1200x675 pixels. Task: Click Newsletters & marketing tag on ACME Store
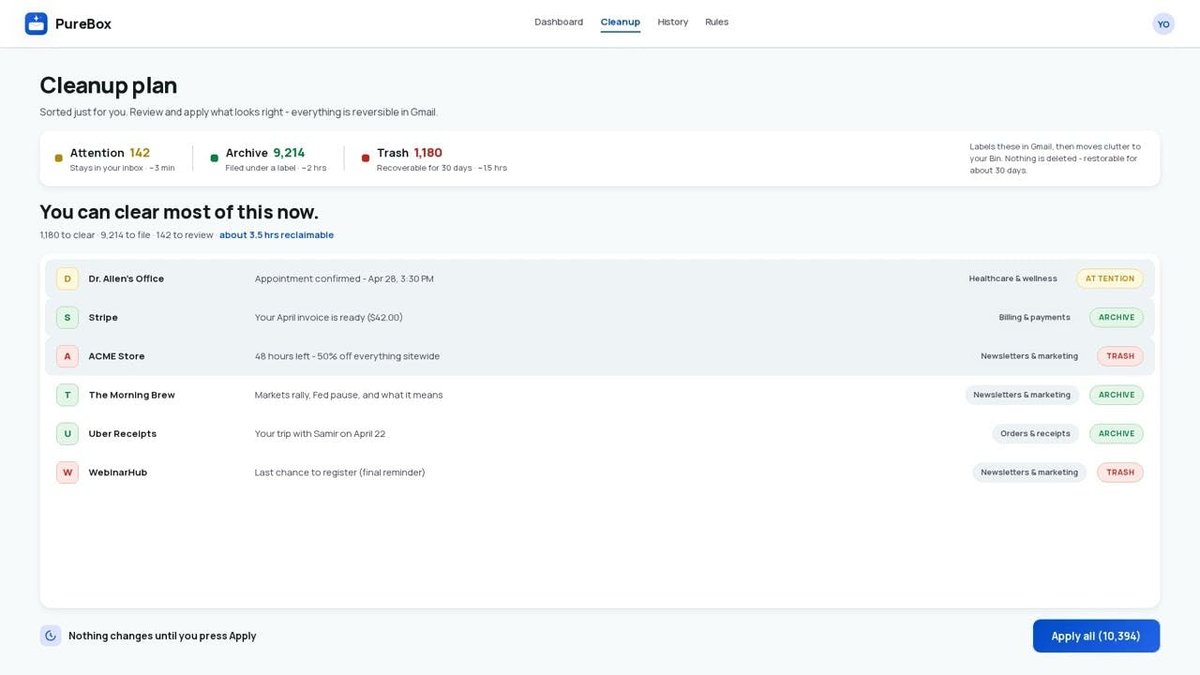tap(1029, 356)
